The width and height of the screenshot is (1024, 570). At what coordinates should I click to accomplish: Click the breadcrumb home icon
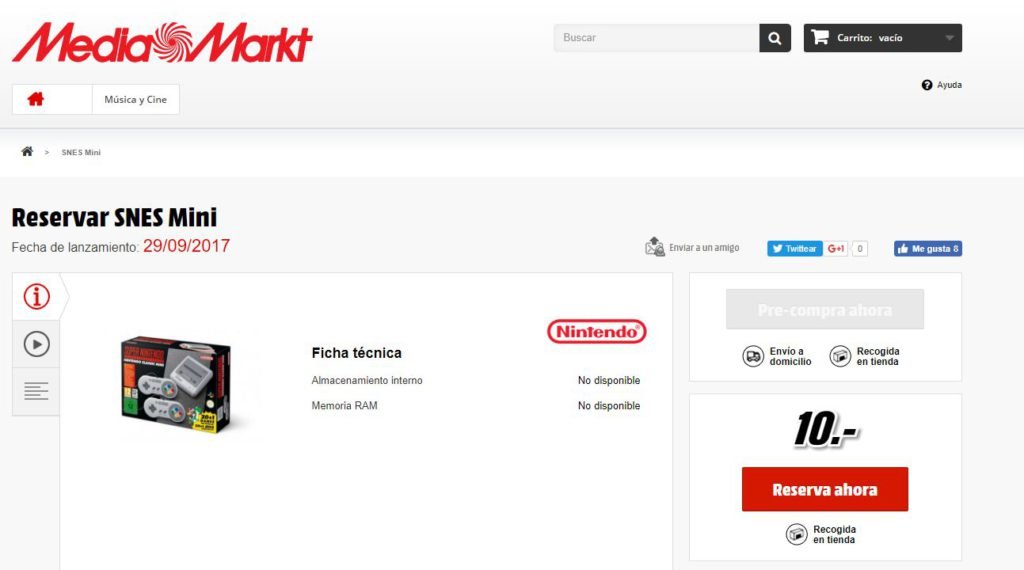coord(27,151)
